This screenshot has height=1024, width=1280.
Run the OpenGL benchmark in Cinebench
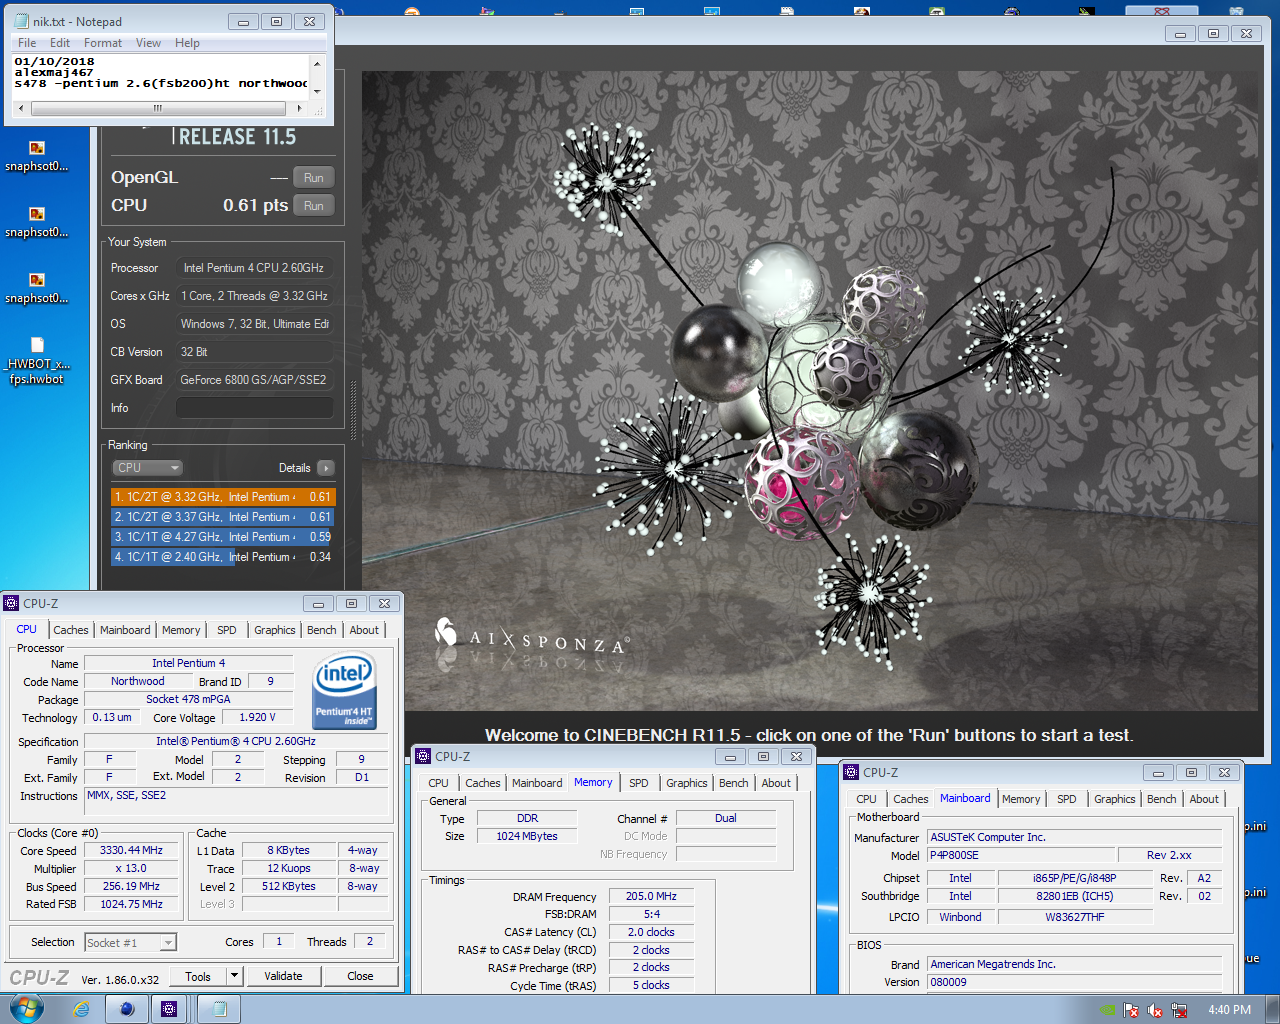pyautogui.click(x=314, y=178)
